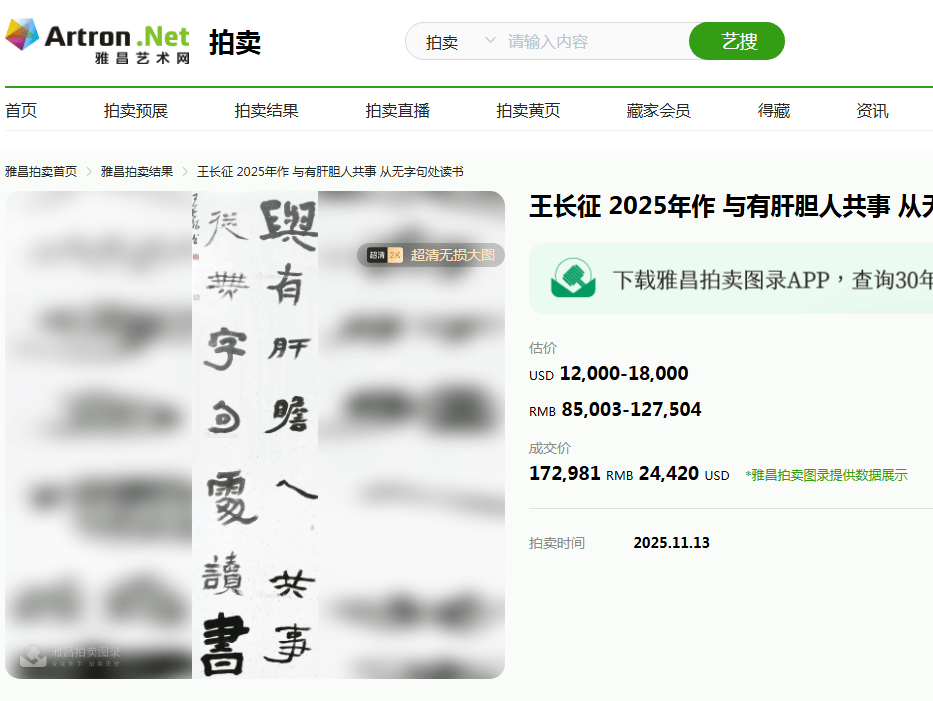Go to 首页 in navigation bar
Viewport: 933px width, 701px height.
click(x=21, y=111)
